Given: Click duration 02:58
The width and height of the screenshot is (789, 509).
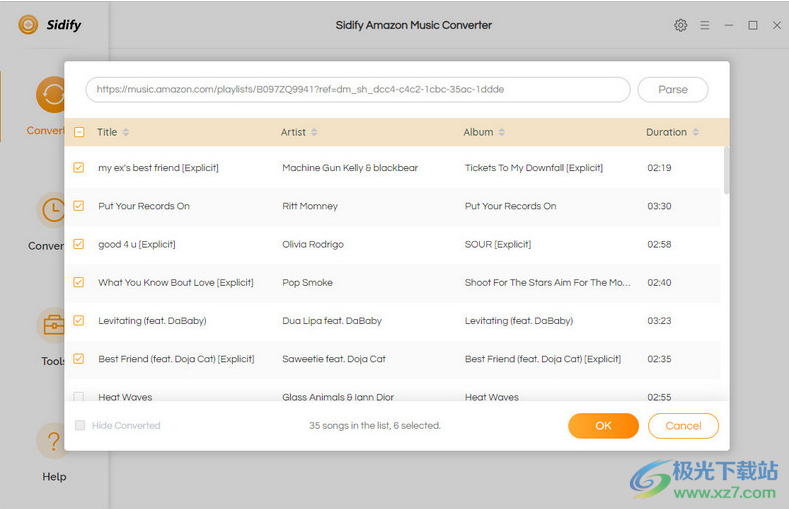Looking at the screenshot, I should pyautogui.click(x=659, y=244).
